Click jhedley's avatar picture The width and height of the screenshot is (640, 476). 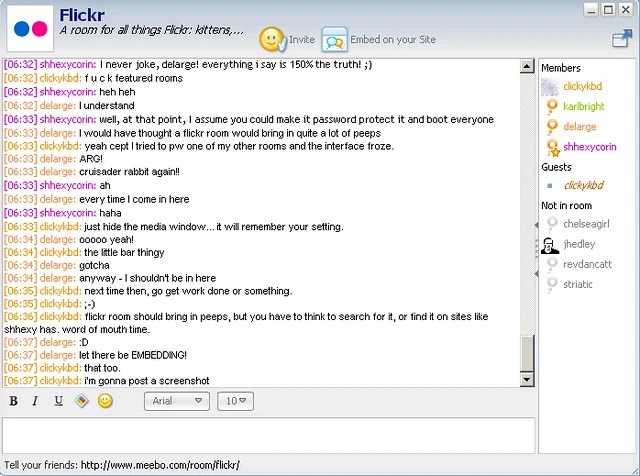550,245
